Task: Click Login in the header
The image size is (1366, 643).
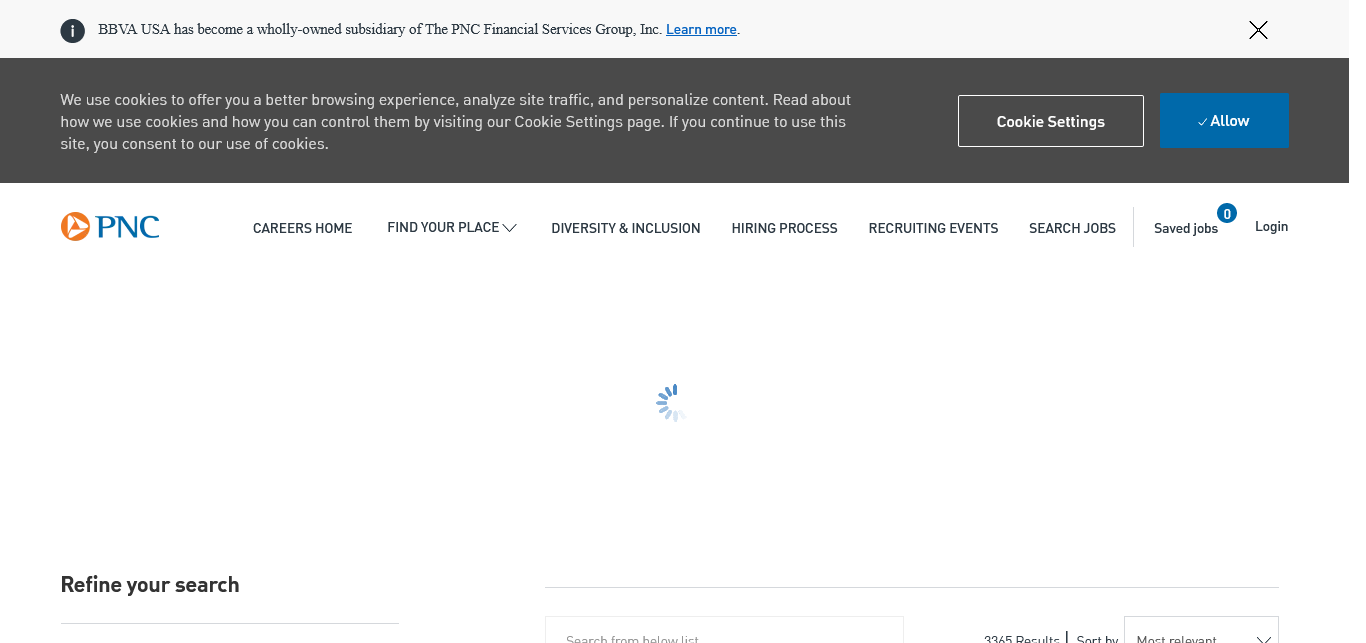Action: (x=1271, y=227)
